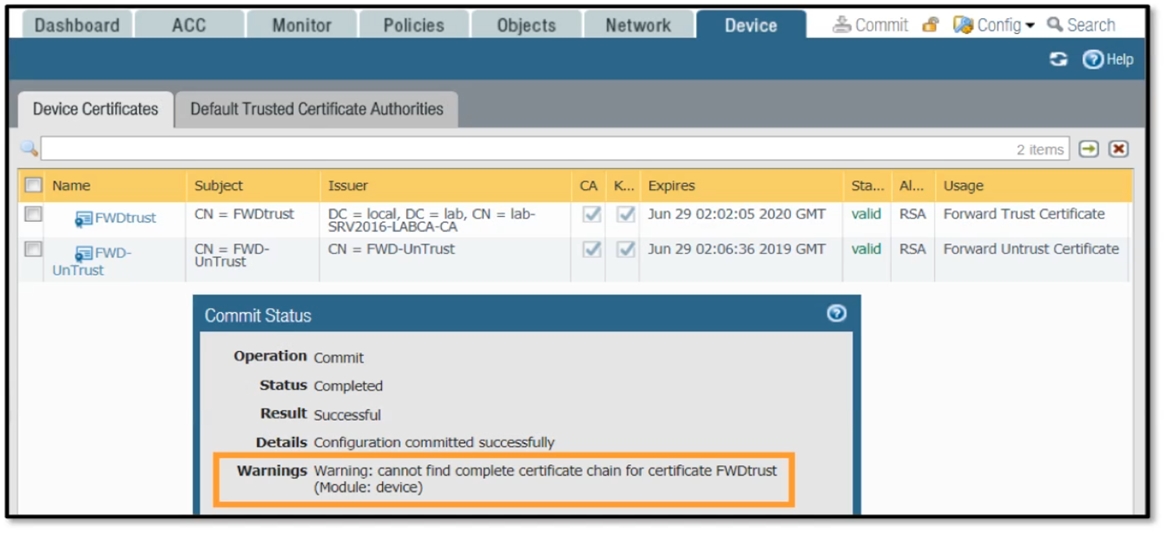
Task: Click the Search icon in the top bar
Action: pyautogui.click(x=1055, y=25)
